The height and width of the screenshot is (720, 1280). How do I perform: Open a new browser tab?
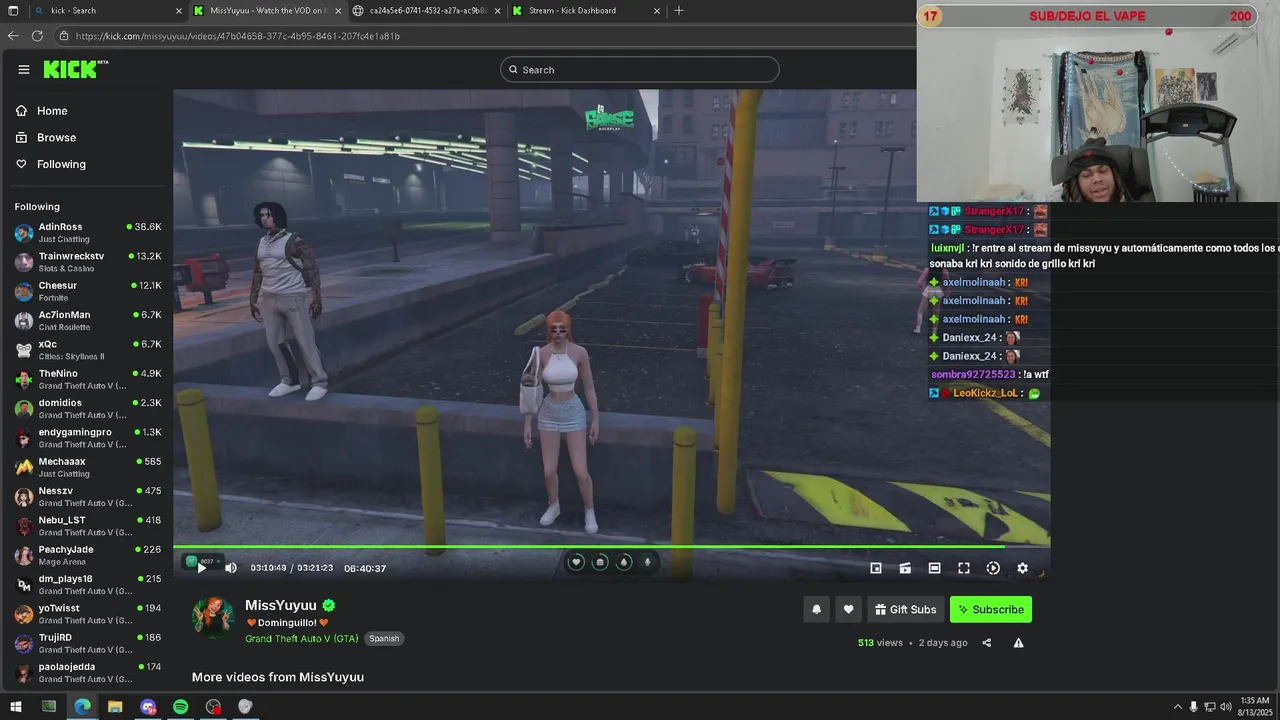pyautogui.click(x=679, y=11)
